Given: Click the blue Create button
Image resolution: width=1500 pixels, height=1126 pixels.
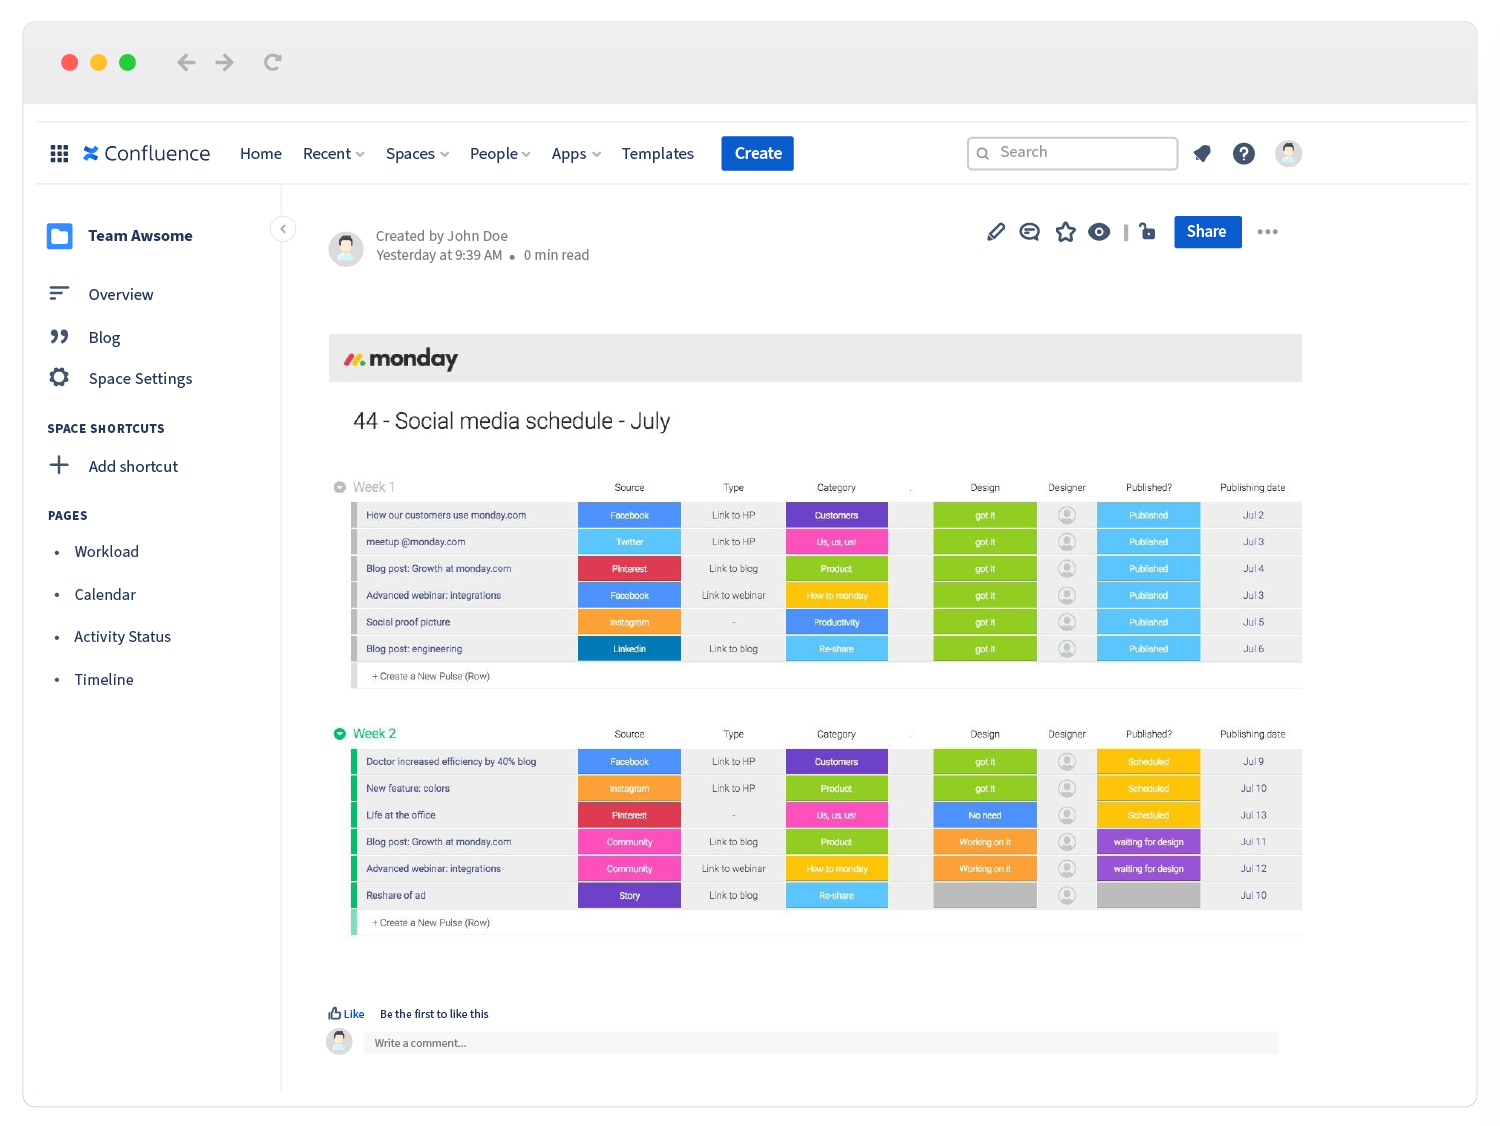Looking at the screenshot, I should pos(758,153).
